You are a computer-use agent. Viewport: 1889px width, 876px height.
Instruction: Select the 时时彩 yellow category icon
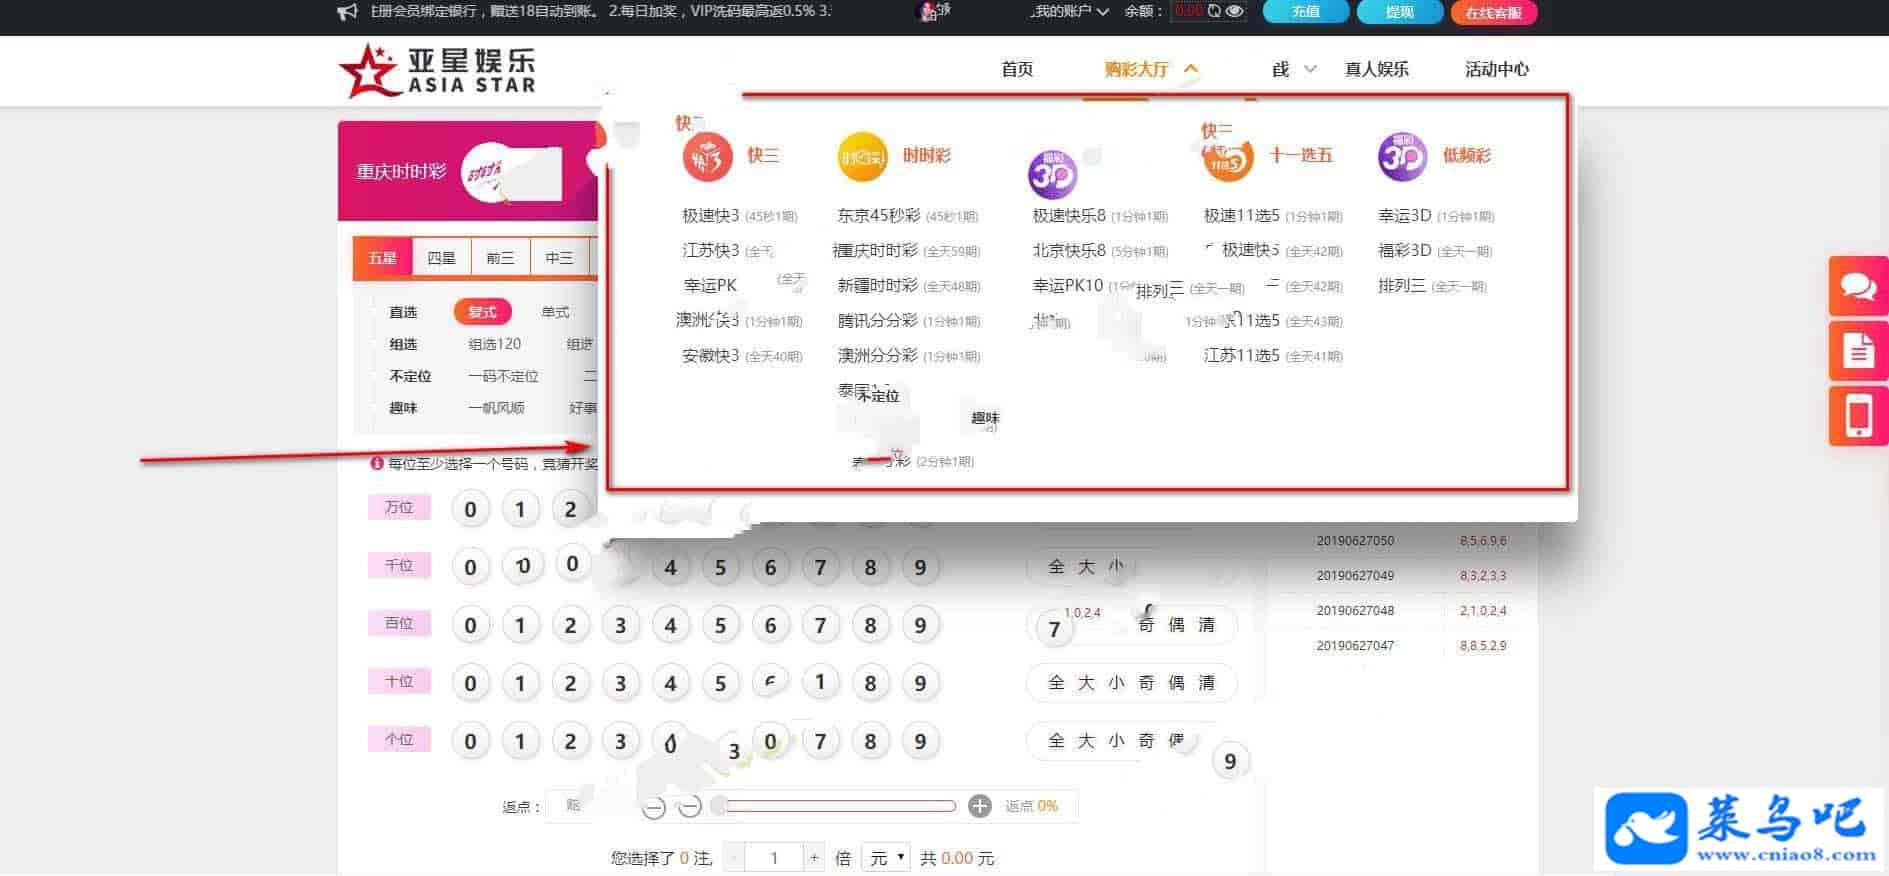[862, 157]
